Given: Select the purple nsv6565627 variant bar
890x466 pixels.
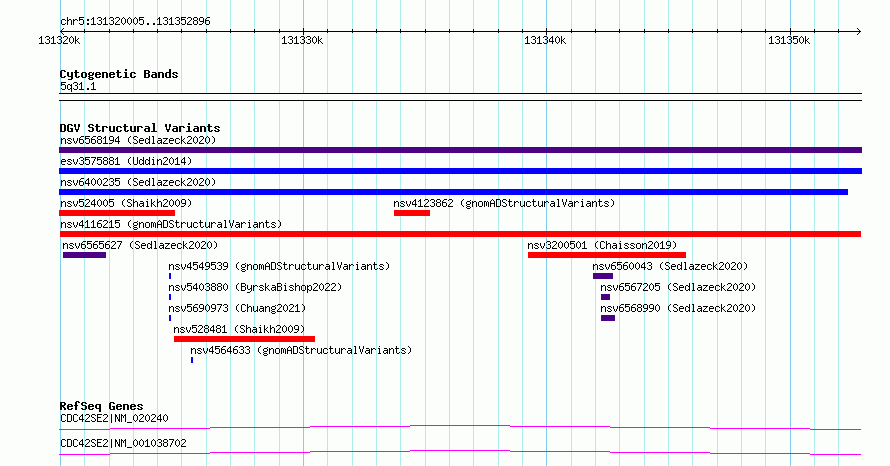Looking at the screenshot, I should coord(84,255).
